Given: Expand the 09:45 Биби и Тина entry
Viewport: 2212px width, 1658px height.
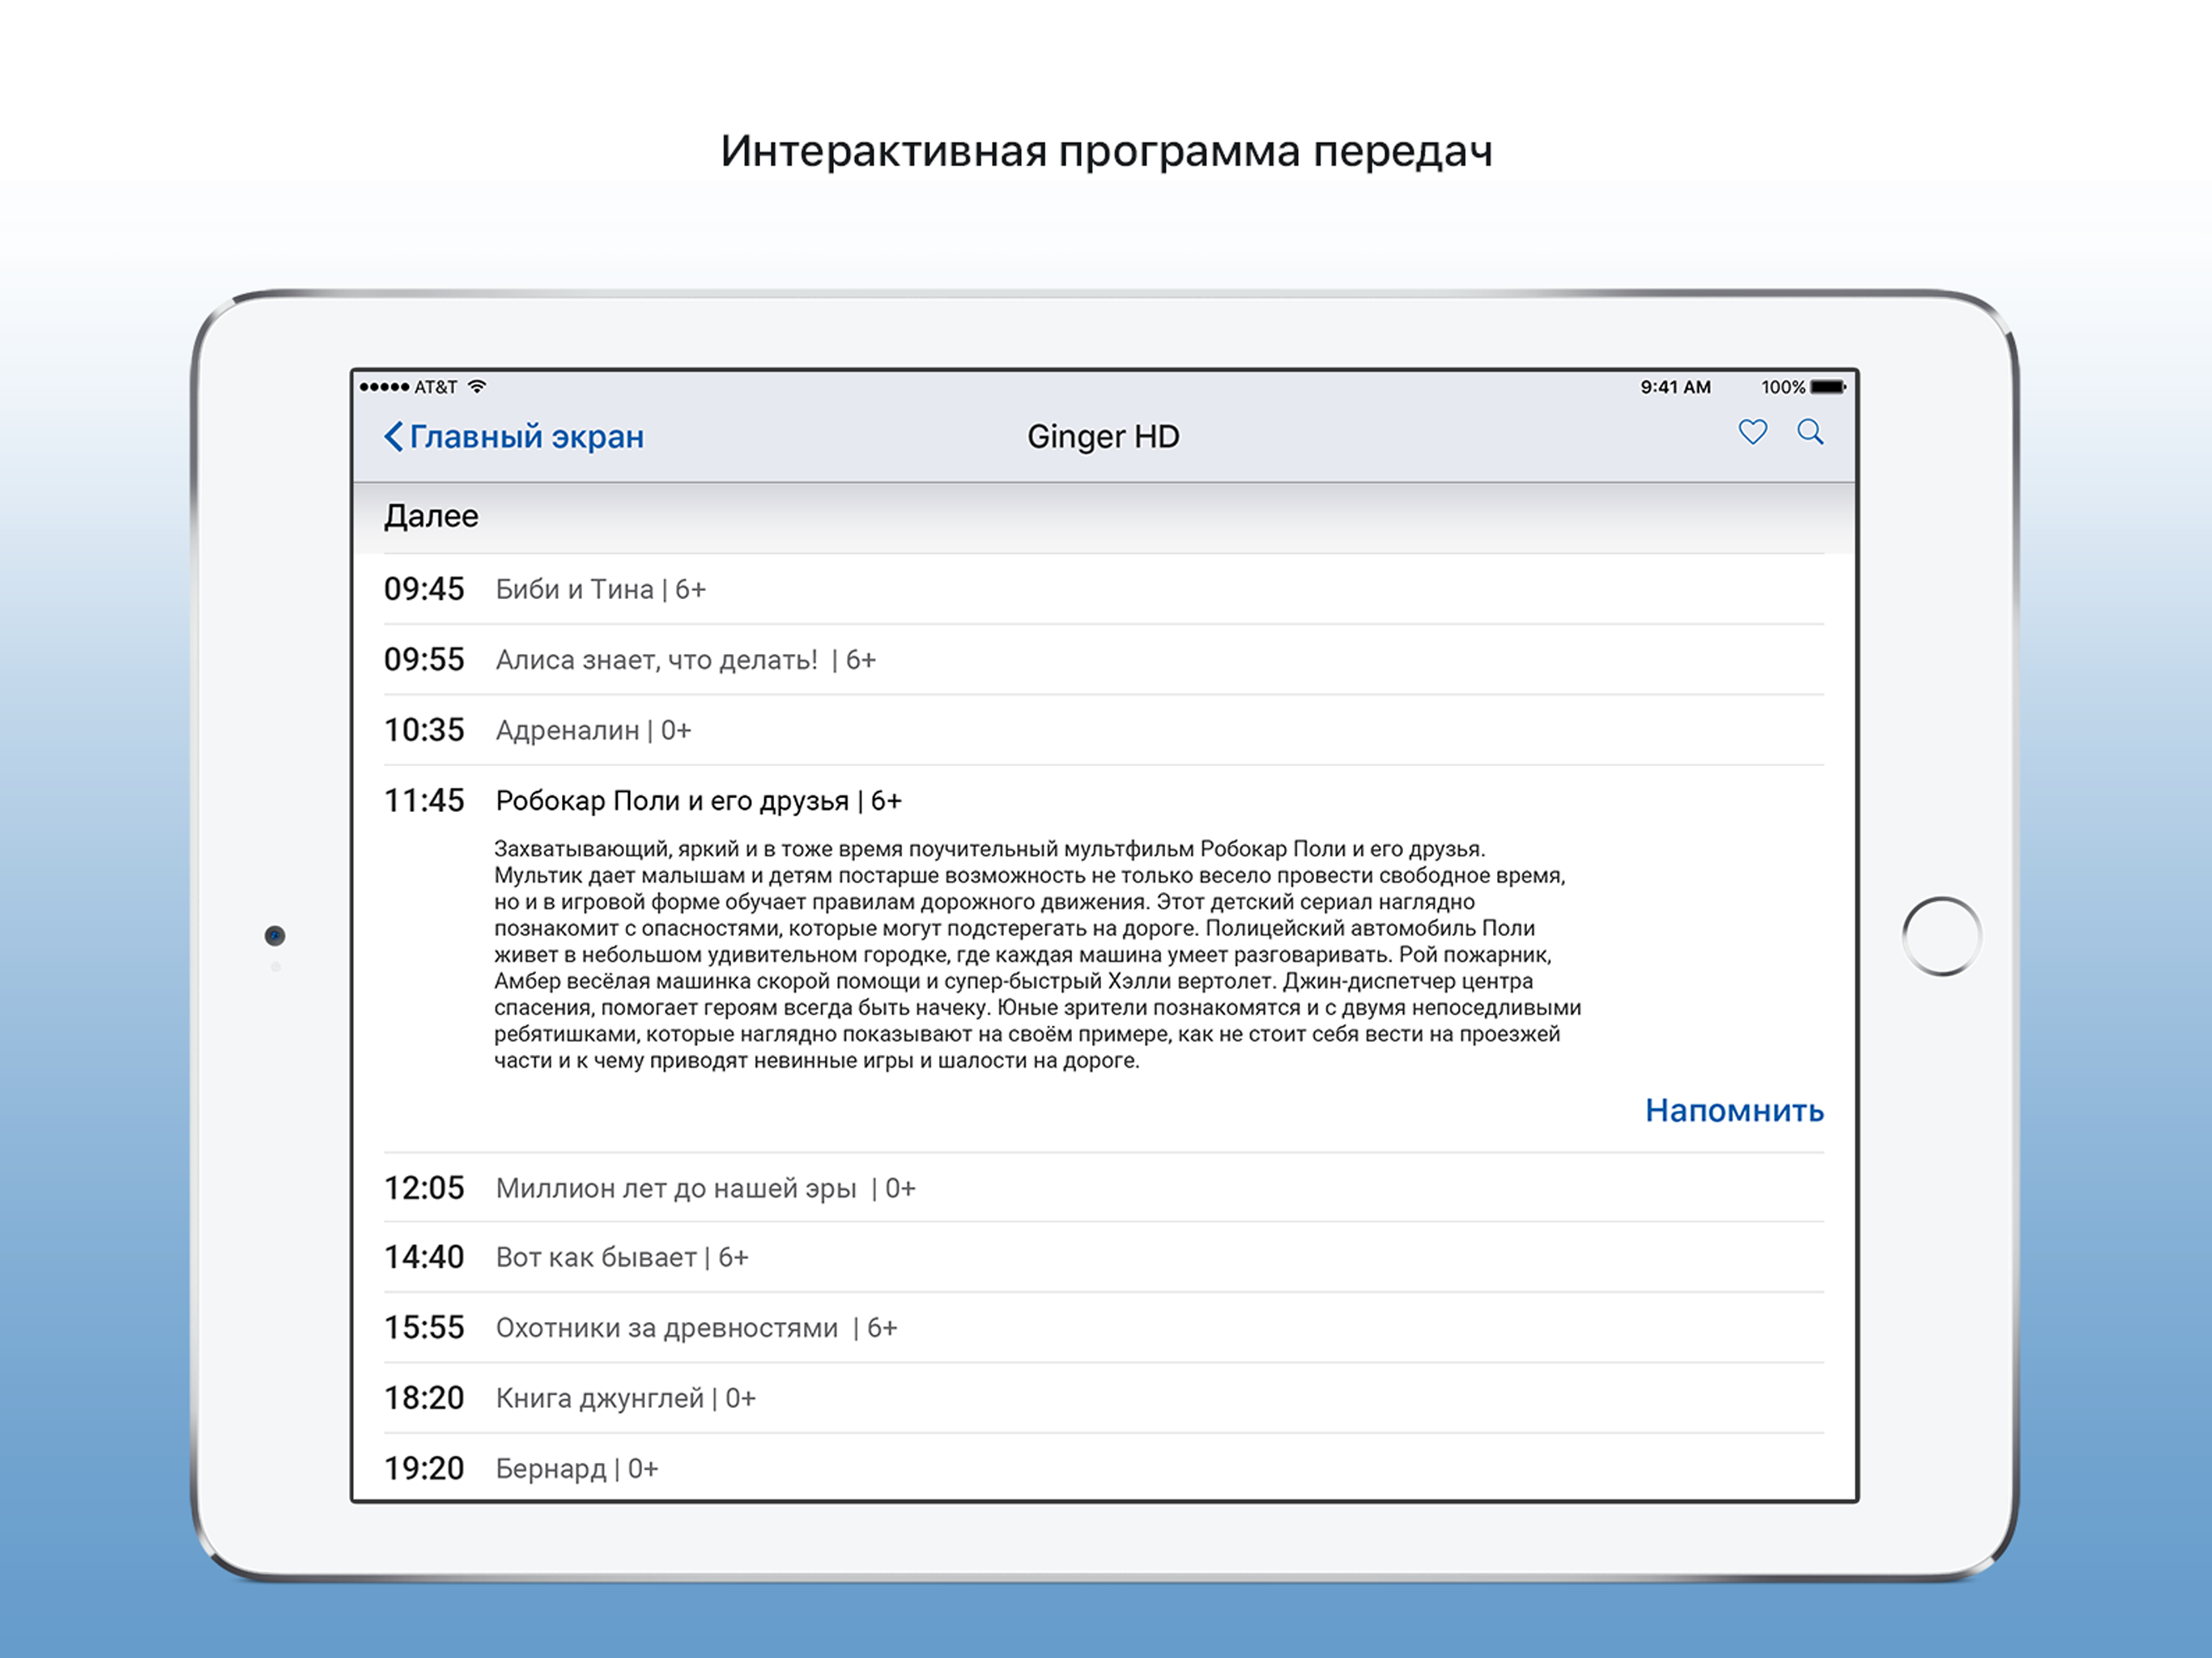Looking at the screenshot, I should click(x=600, y=590).
